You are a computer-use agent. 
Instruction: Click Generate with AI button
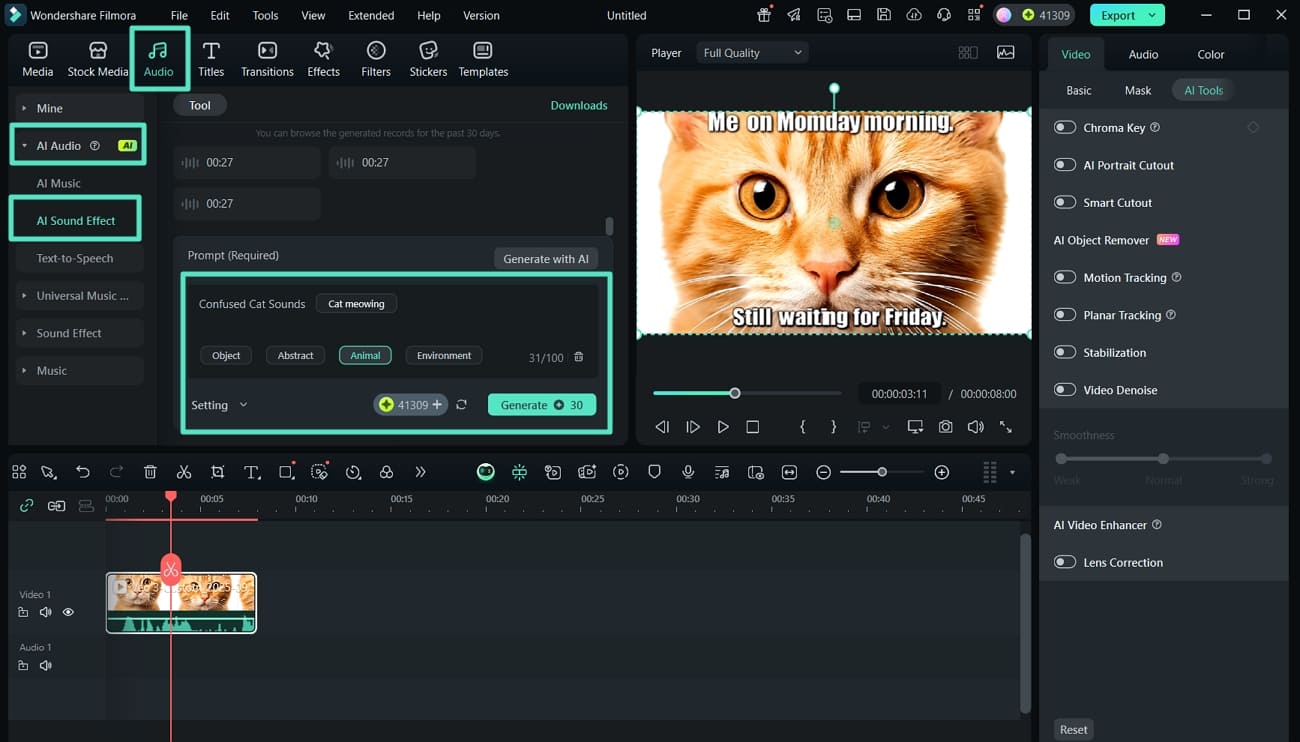click(x=546, y=259)
